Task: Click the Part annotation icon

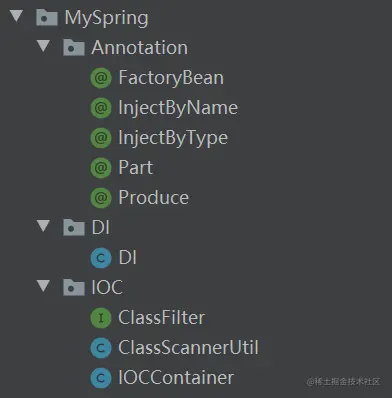Action: click(x=101, y=168)
